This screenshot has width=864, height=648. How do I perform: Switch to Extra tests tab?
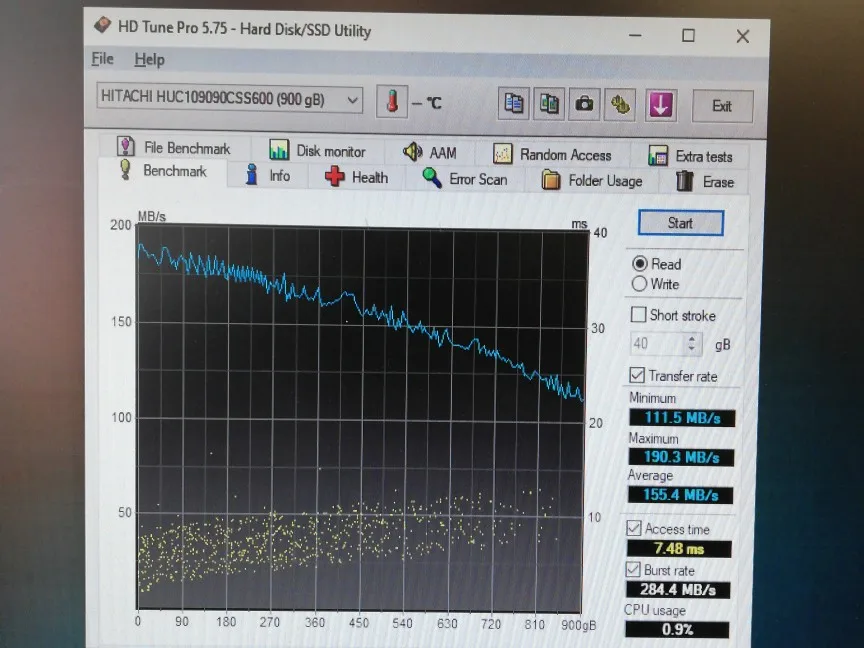(690, 156)
